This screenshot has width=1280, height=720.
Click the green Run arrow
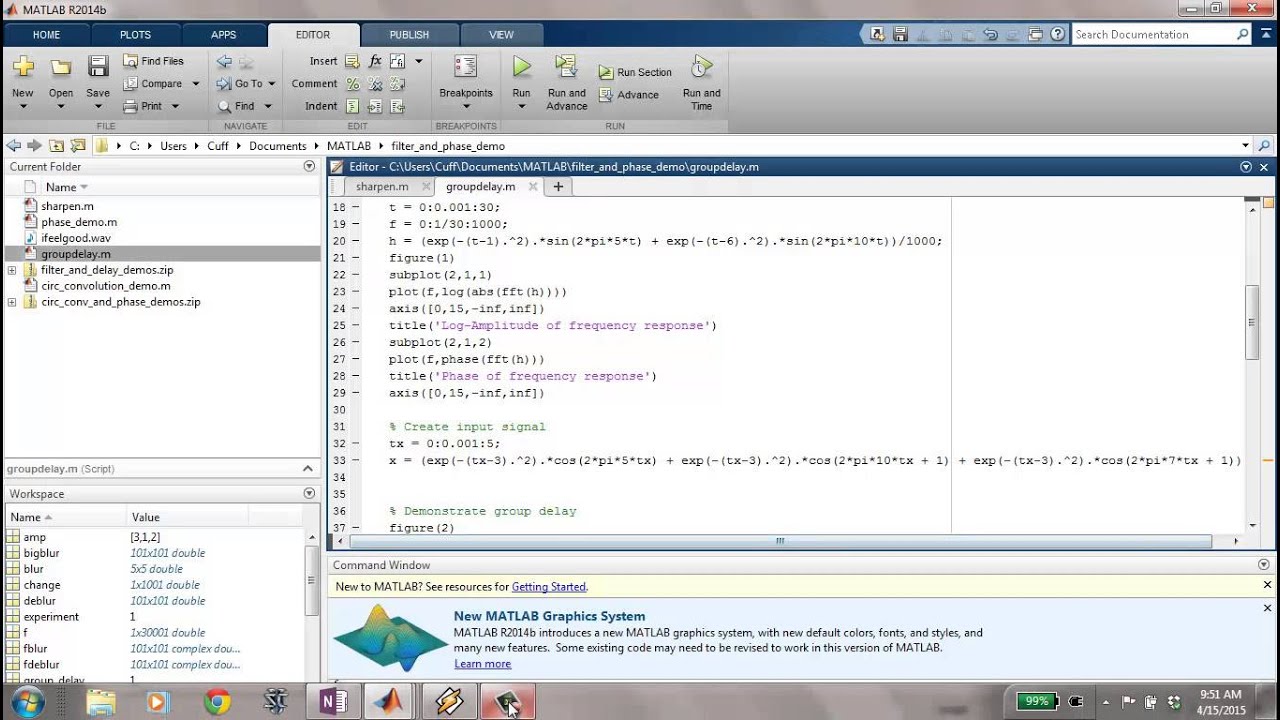[522, 67]
